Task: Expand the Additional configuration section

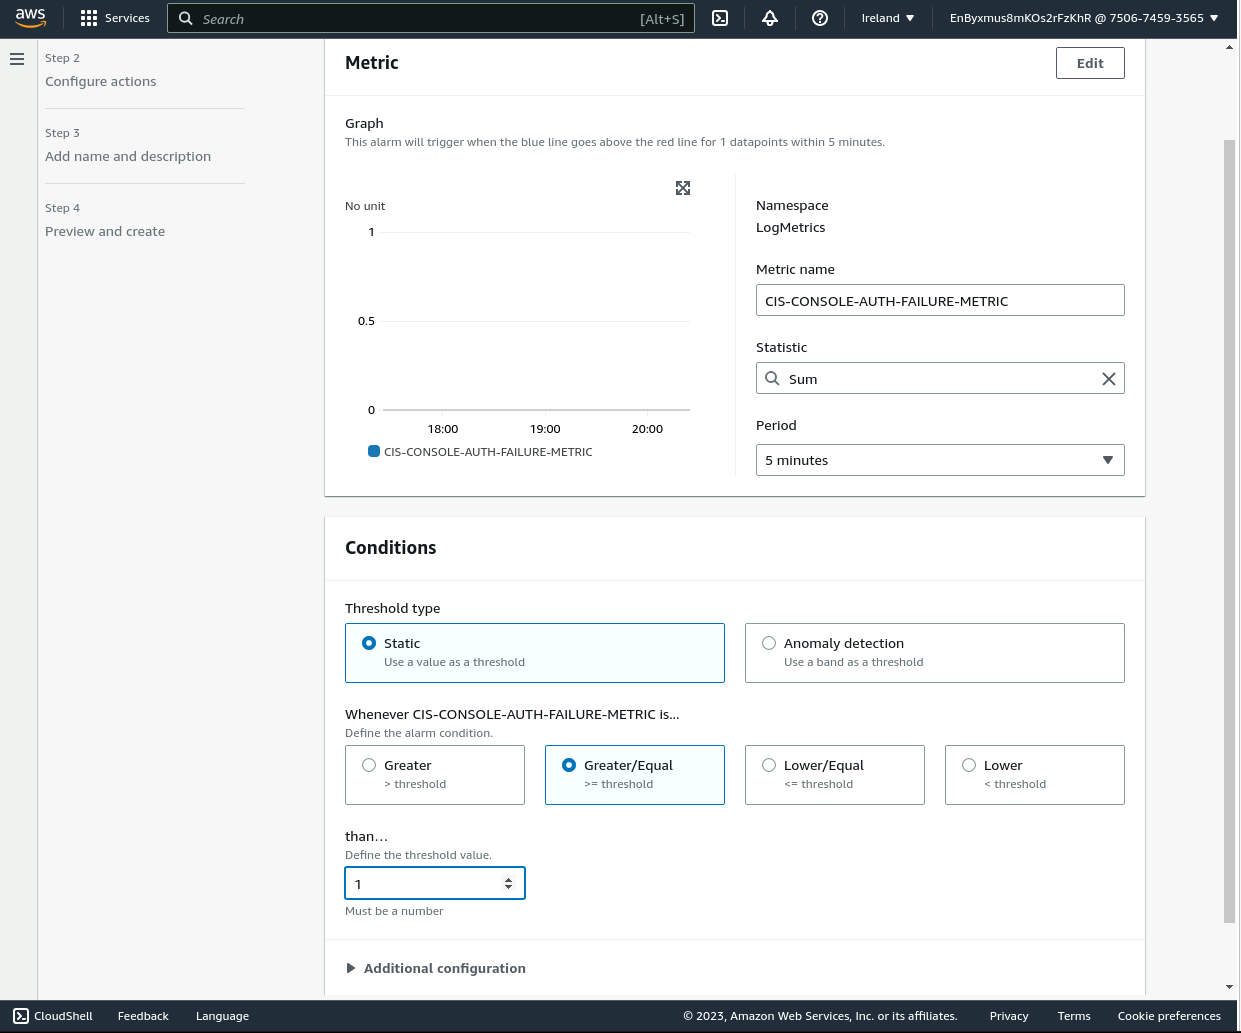Action: tap(435, 968)
